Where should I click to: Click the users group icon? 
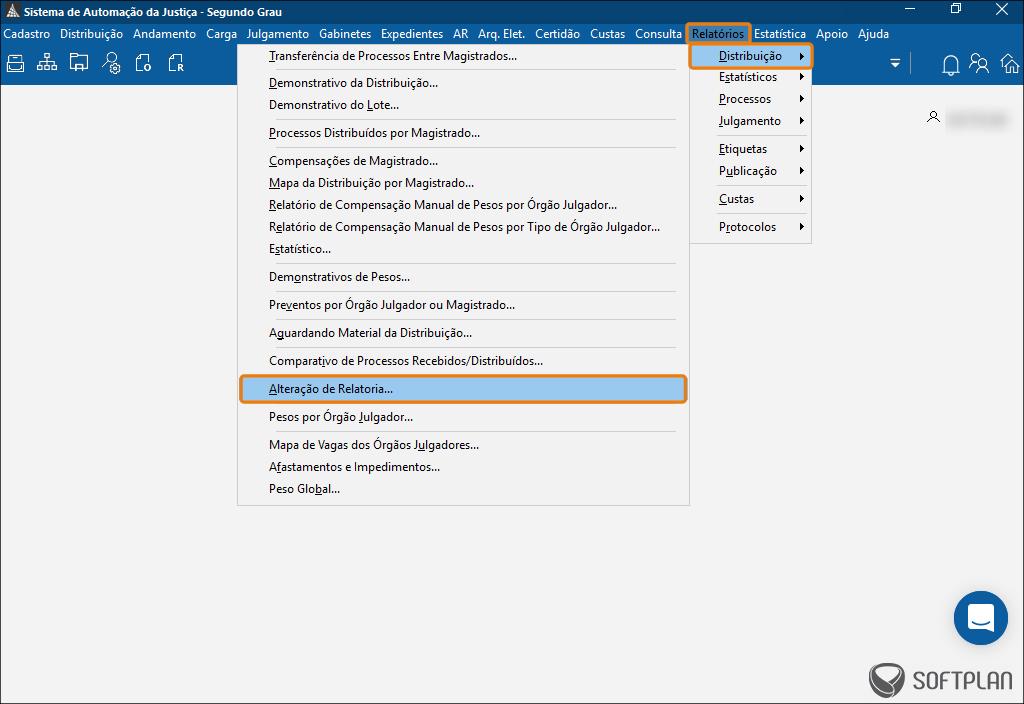pyautogui.click(x=978, y=63)
